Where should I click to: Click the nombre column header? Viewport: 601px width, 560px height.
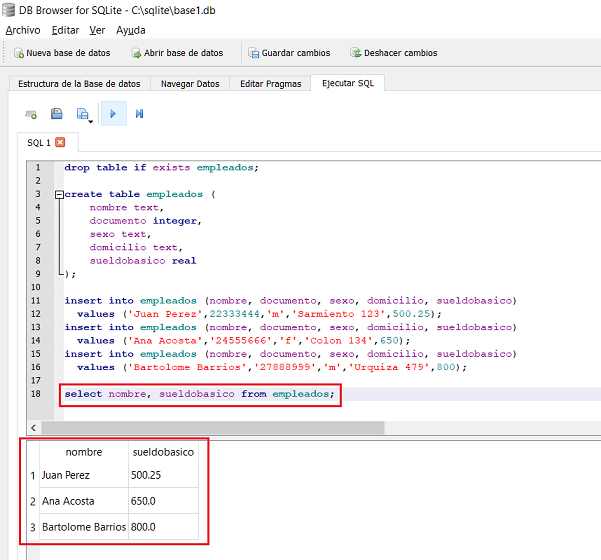click(x=84, y=452)
